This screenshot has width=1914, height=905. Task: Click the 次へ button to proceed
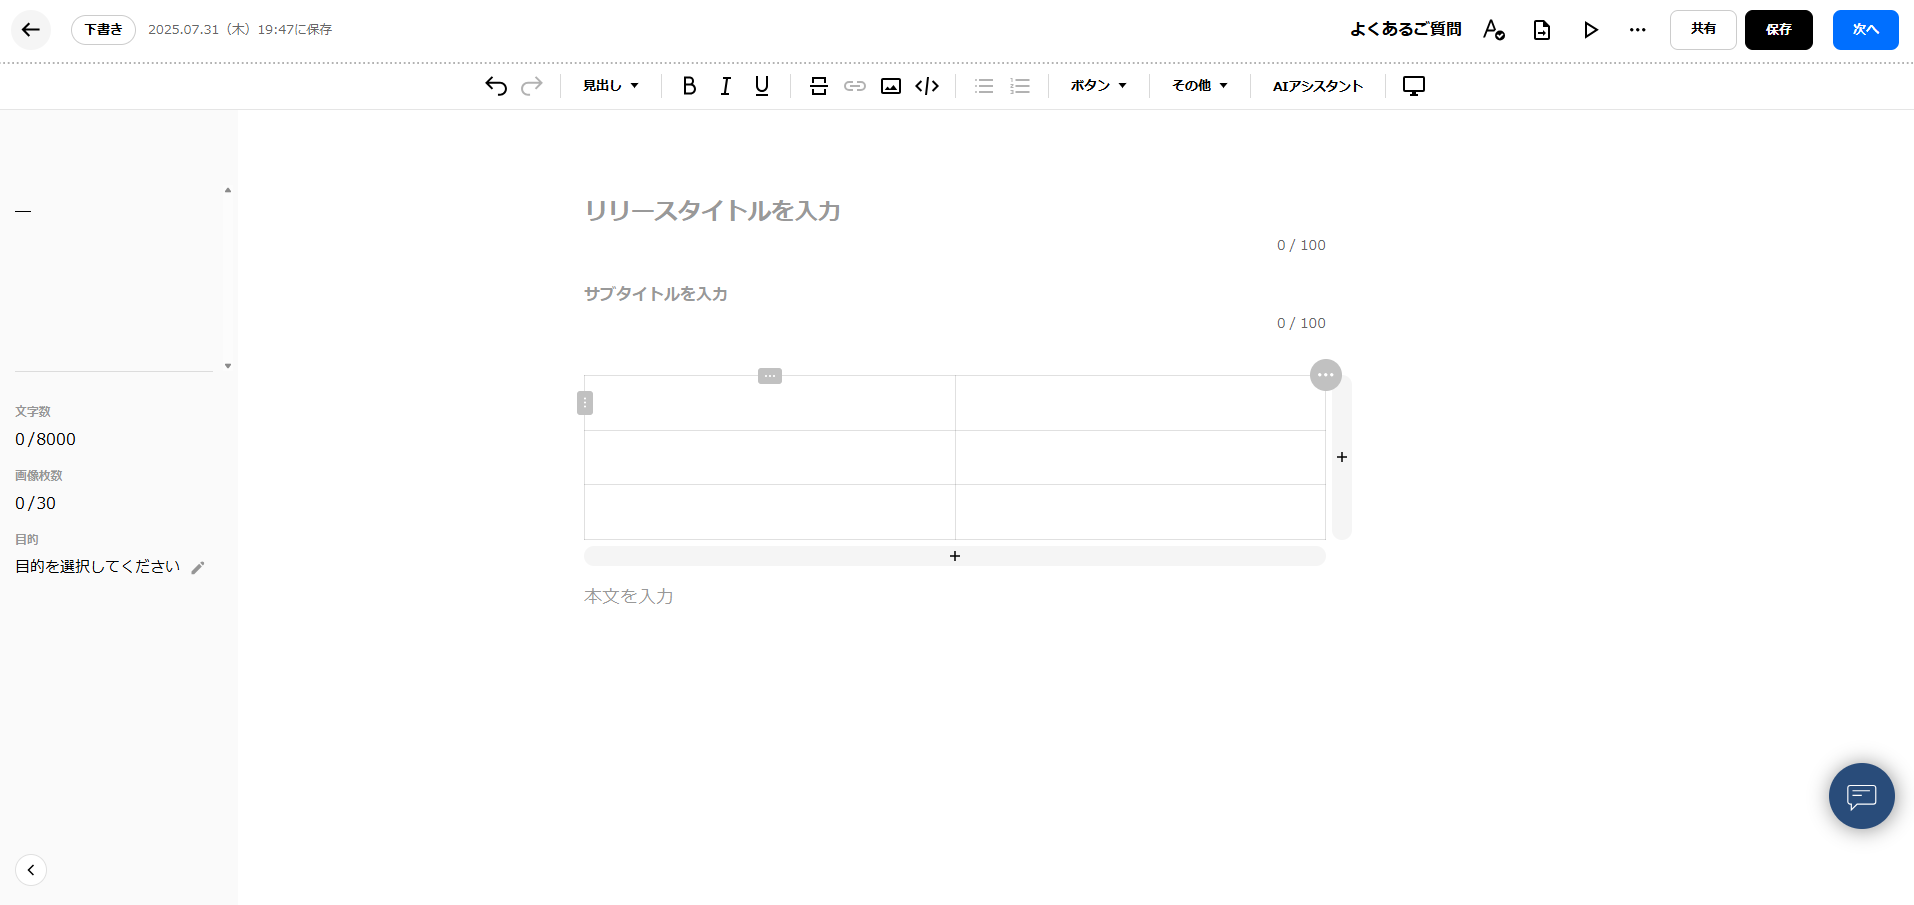click(1864, 30)
